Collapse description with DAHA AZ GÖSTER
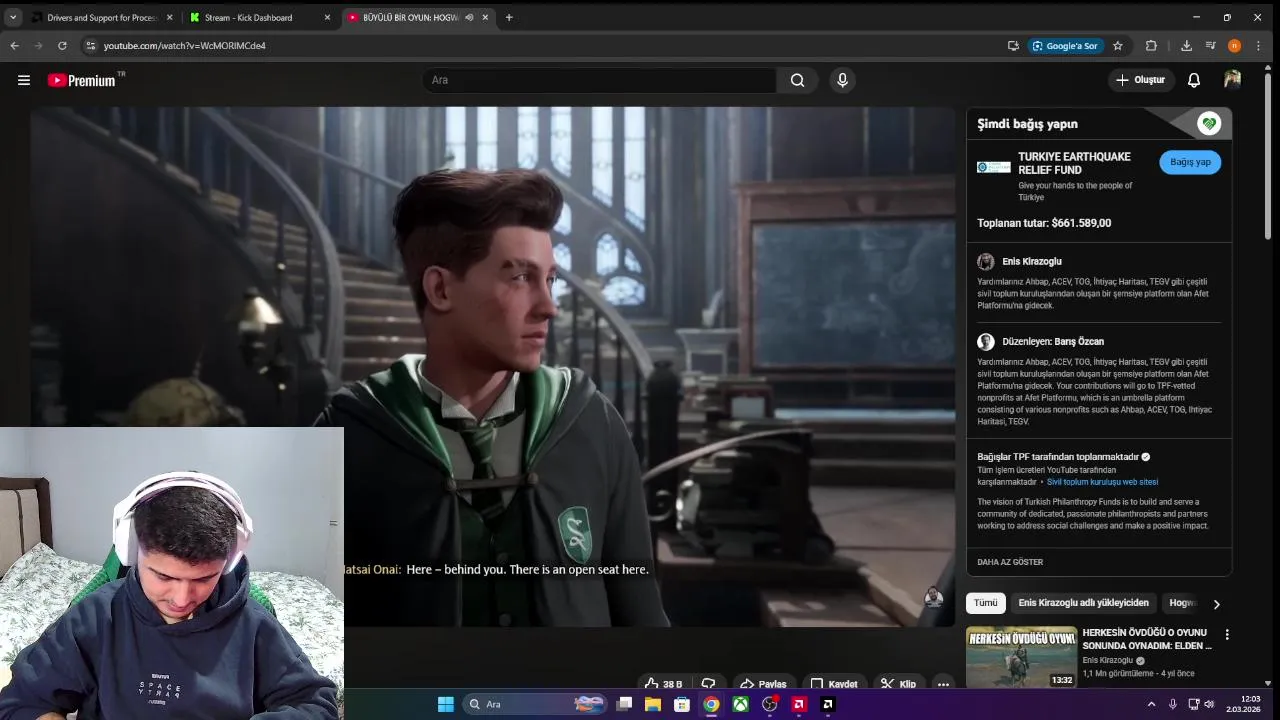 pos(1010,562)
